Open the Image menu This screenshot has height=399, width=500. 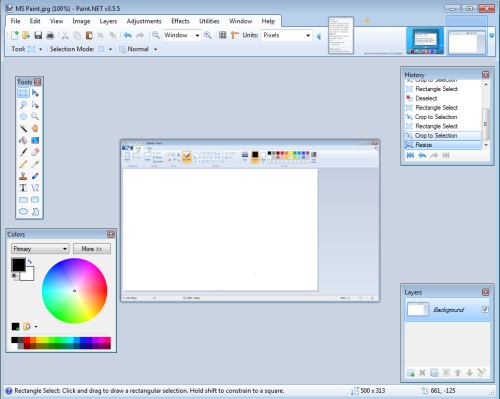(x=81, y=21)
